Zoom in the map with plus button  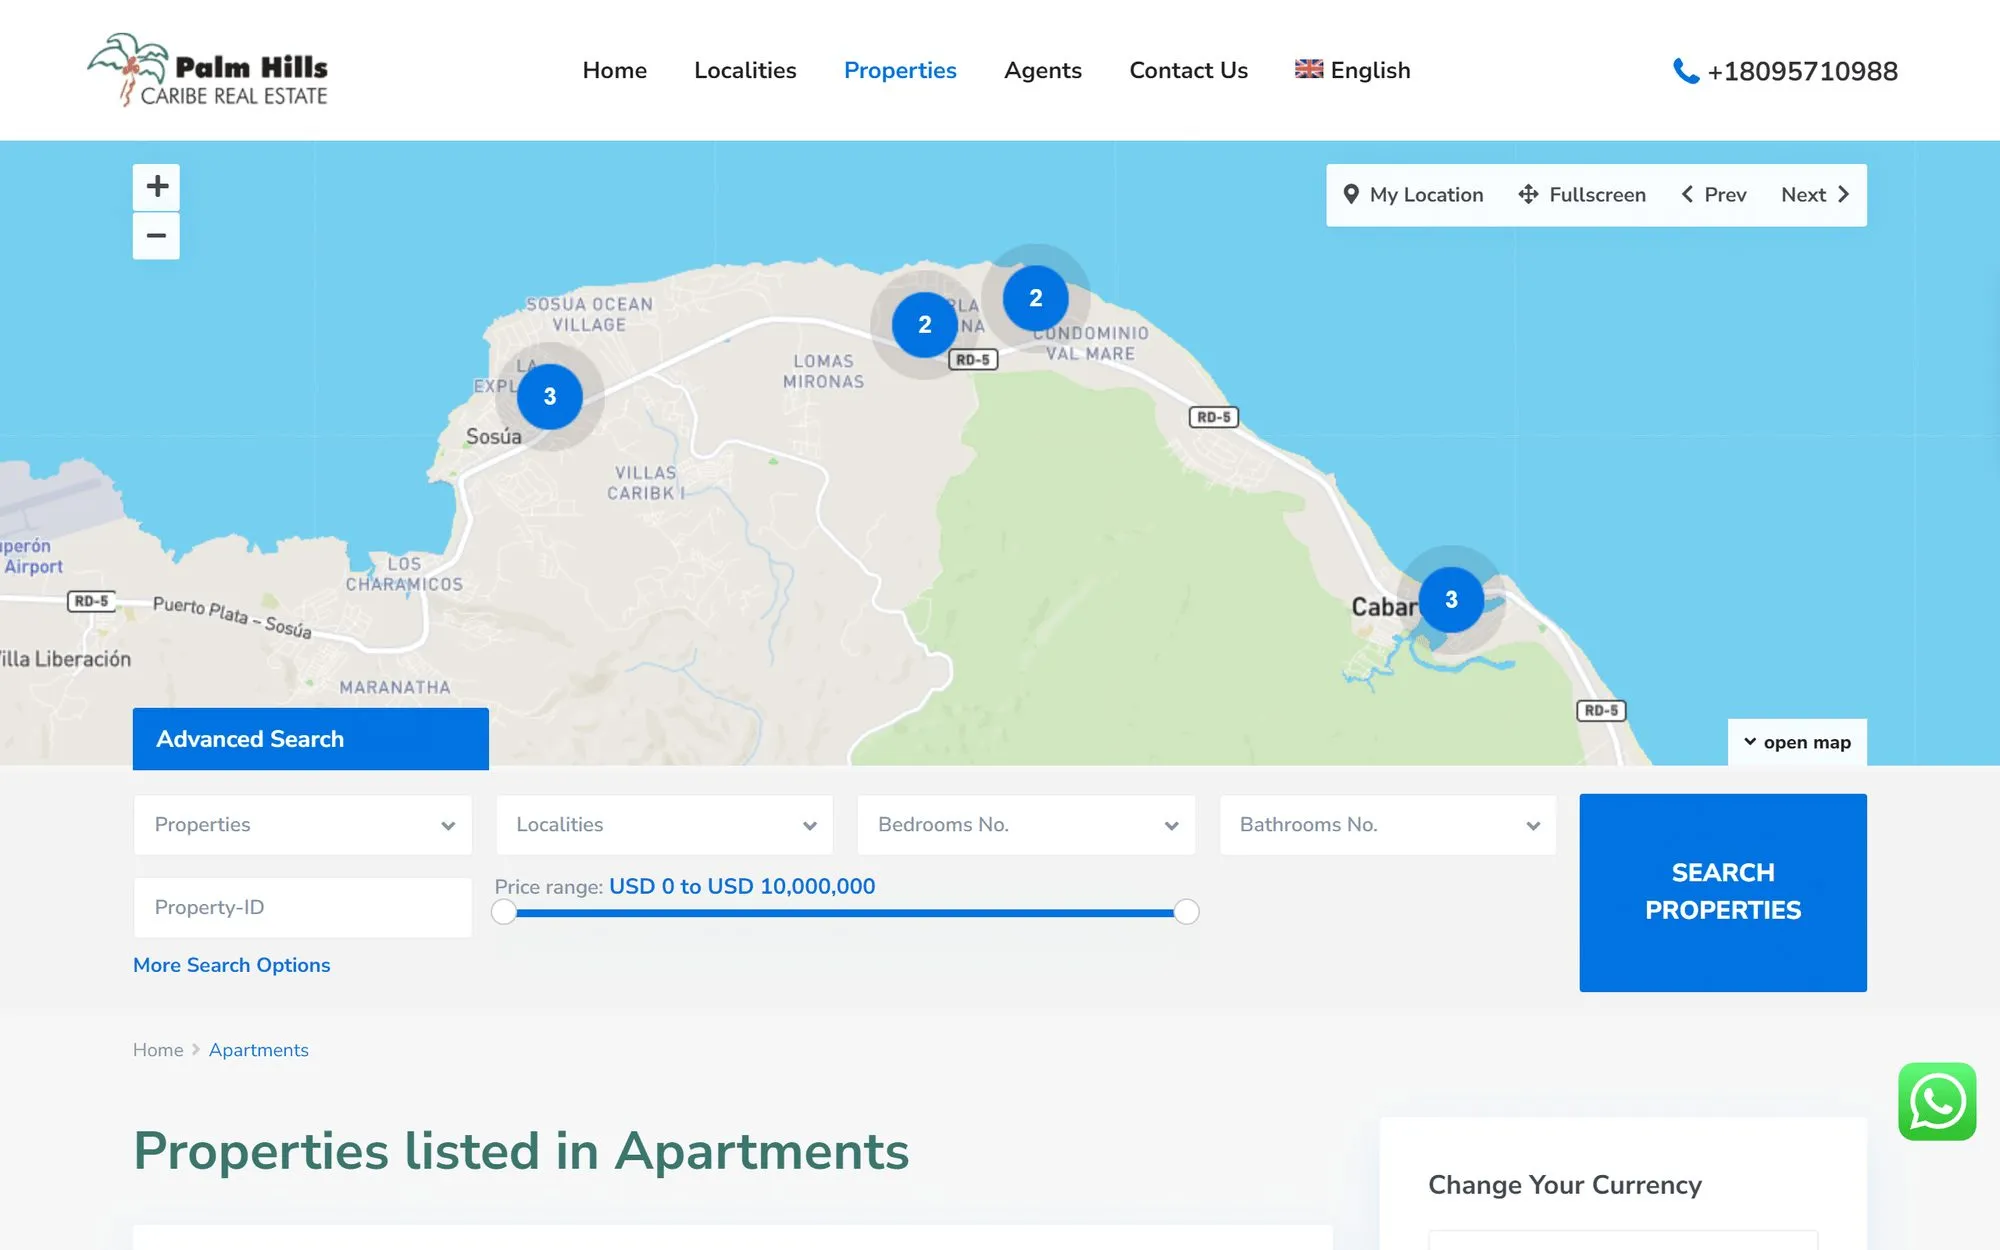pyautogui.click(x=156, y=187)
